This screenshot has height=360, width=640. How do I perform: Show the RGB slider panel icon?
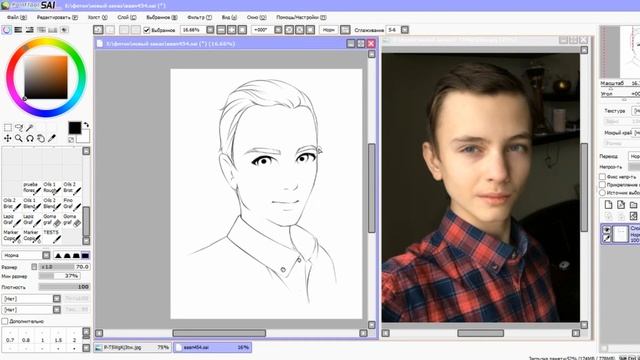[18, 30]
